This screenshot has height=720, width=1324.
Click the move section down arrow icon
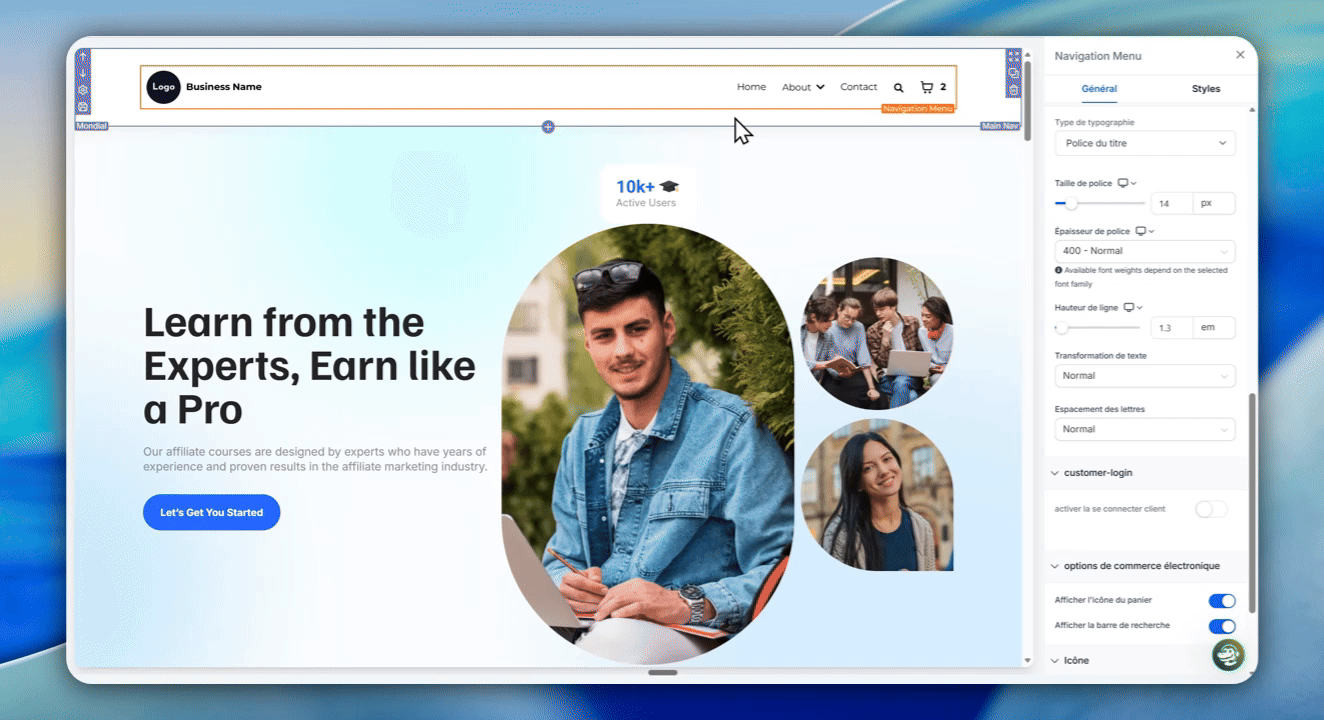pos(83,73)
